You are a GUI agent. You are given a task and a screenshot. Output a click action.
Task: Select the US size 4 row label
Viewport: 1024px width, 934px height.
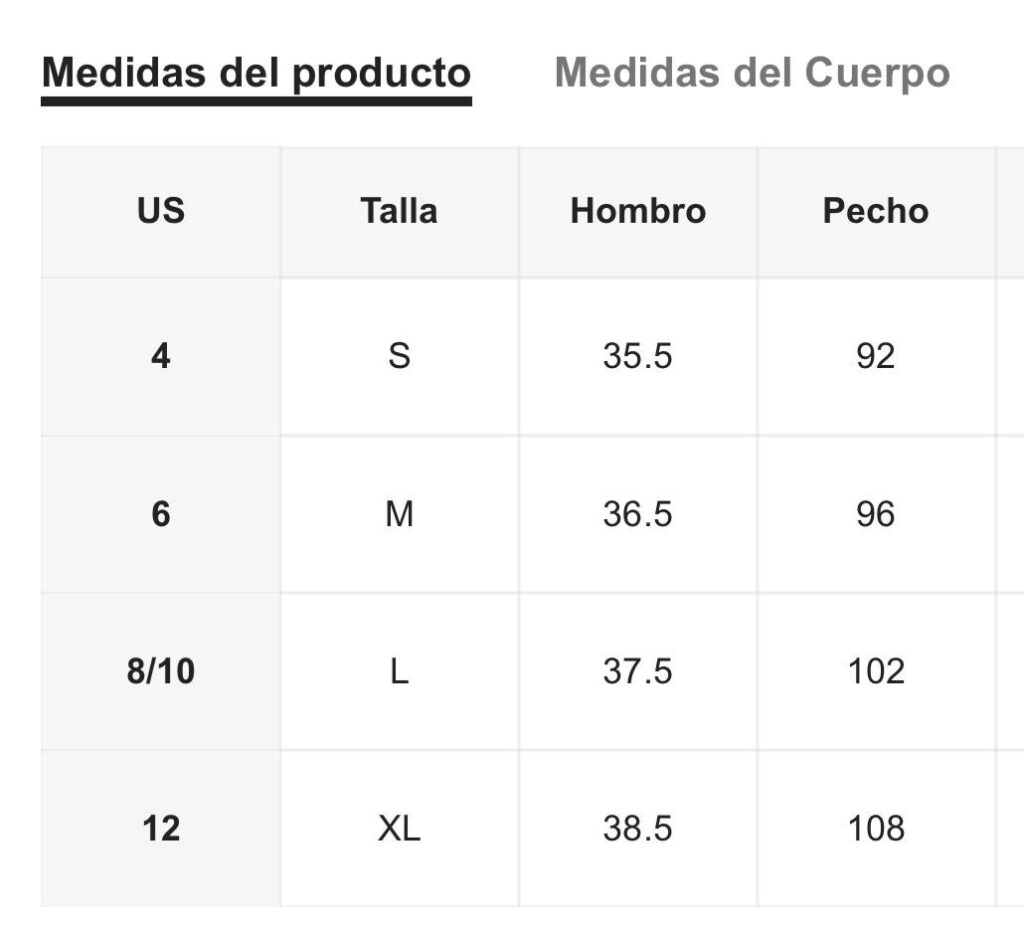(x=161, y=357)
